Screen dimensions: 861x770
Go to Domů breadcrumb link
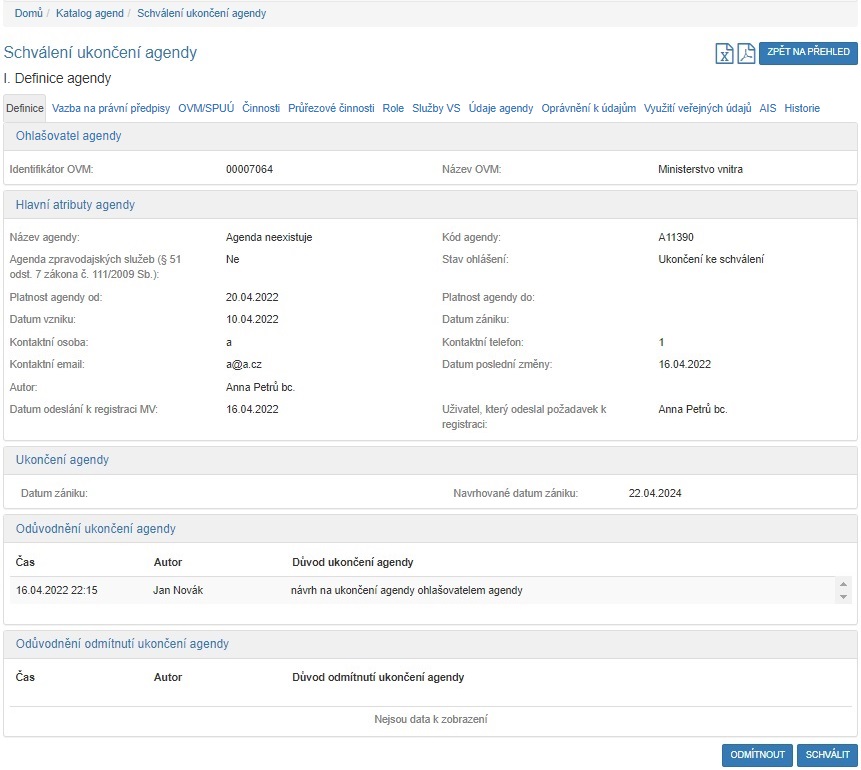(28, 14)
